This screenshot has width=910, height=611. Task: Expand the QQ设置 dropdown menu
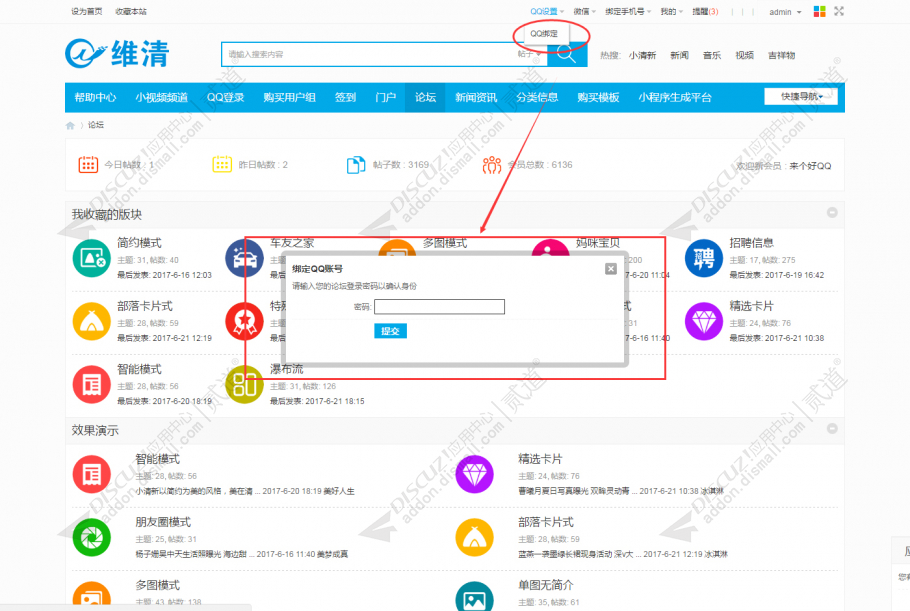(547, 12)
